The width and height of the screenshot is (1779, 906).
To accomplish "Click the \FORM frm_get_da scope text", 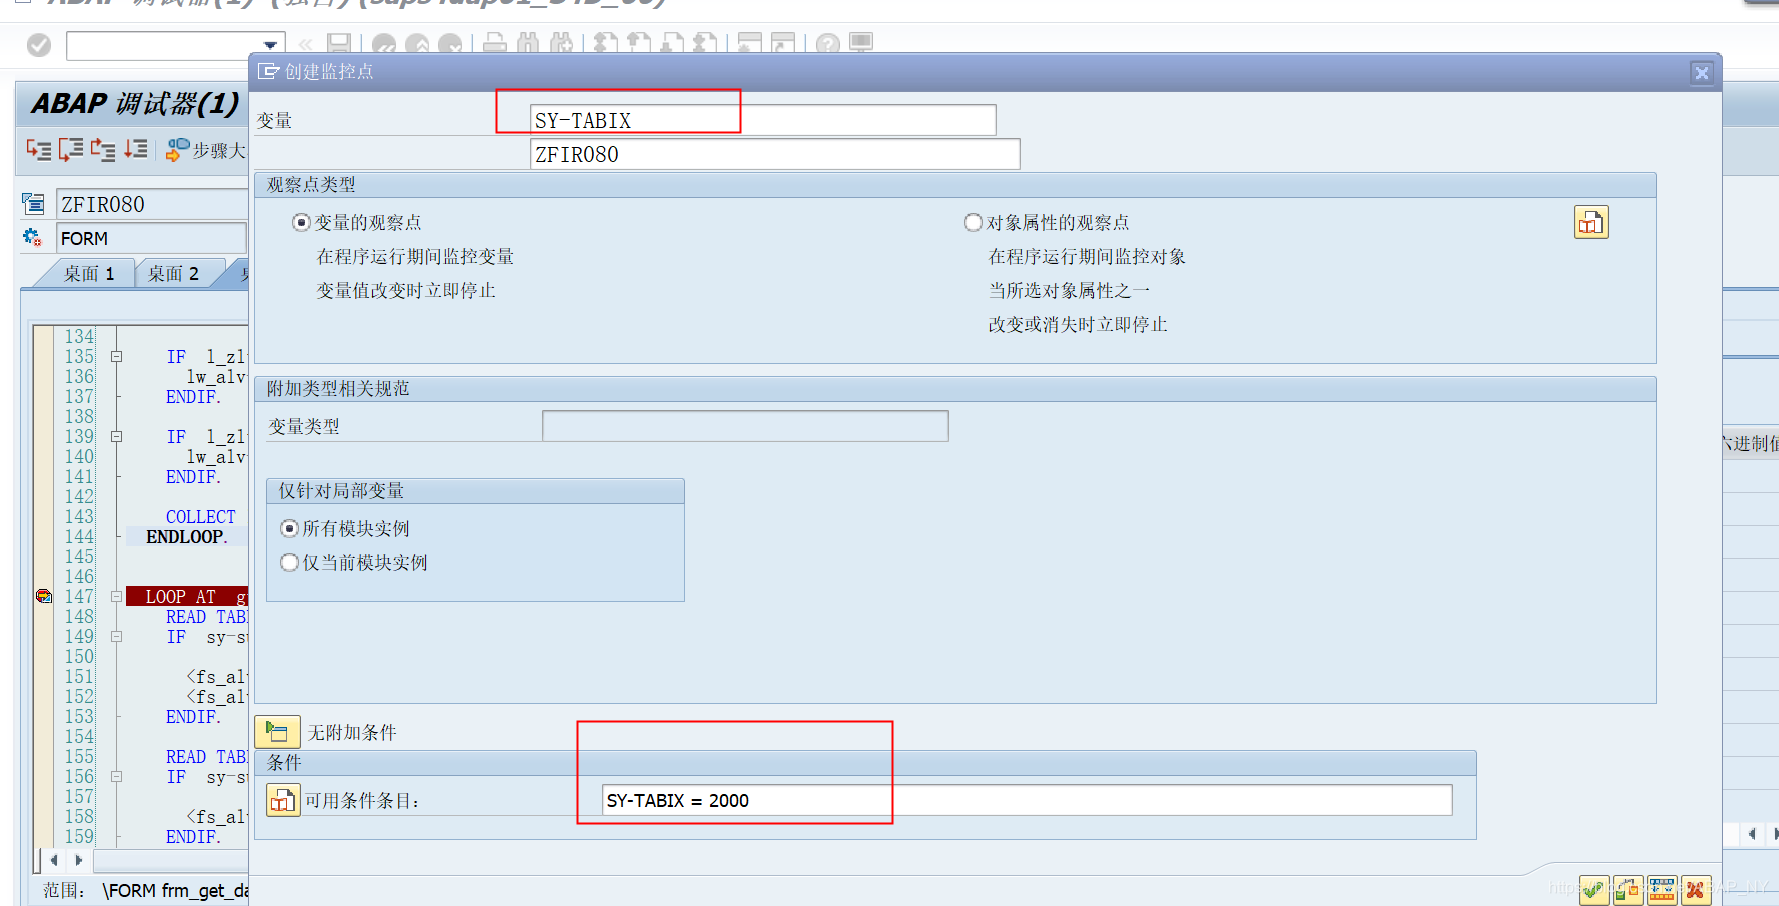I will pos(175,890).
